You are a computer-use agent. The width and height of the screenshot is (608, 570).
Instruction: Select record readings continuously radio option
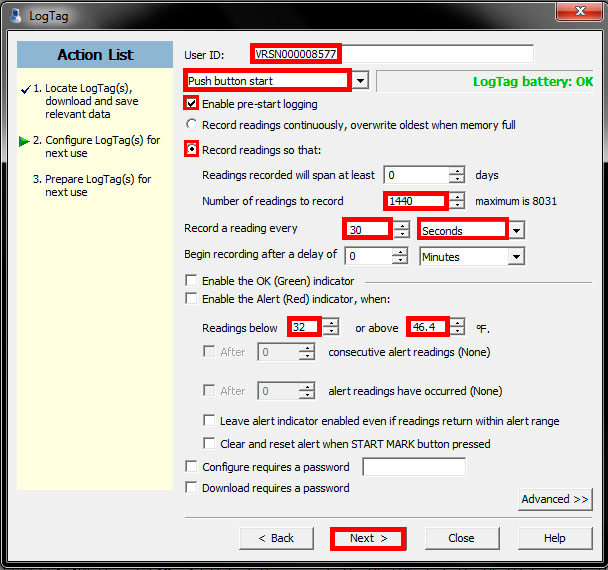(x=192, y=125)
